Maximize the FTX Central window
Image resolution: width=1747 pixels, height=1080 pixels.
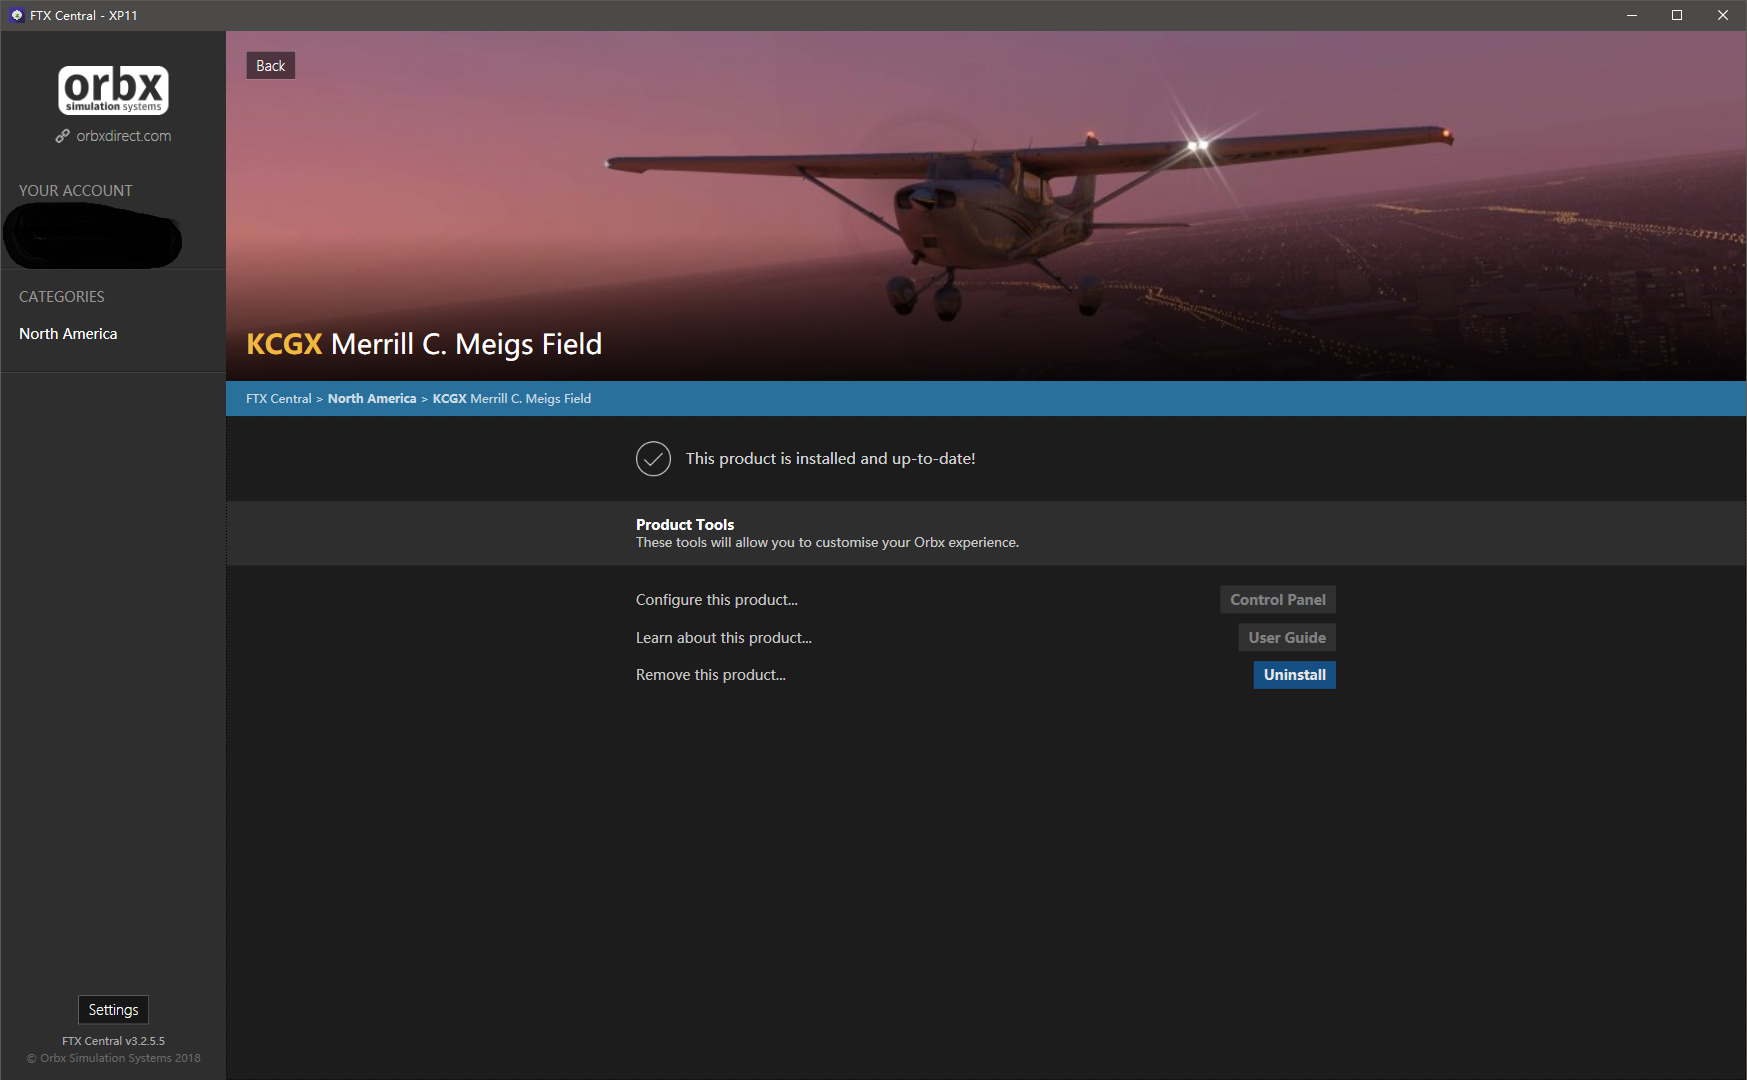coord(1677,15)
